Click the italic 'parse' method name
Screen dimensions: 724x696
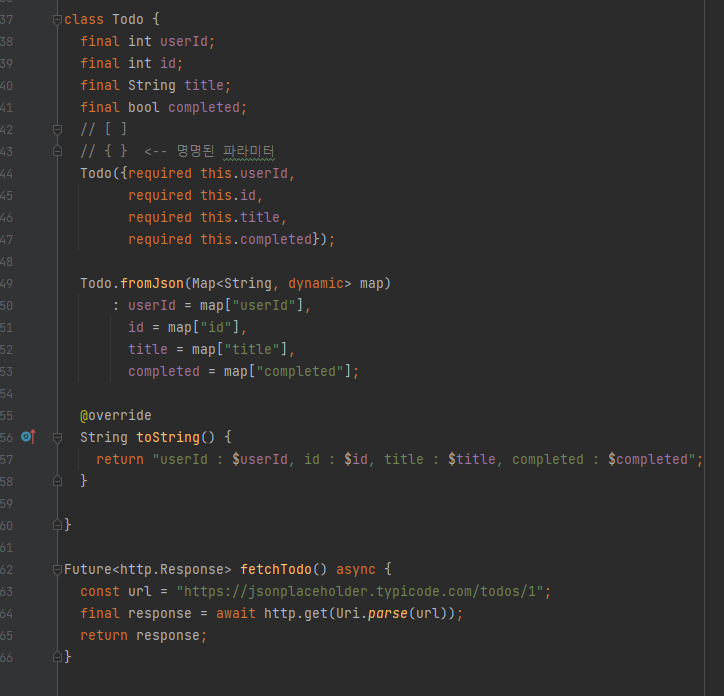point(387,614)
